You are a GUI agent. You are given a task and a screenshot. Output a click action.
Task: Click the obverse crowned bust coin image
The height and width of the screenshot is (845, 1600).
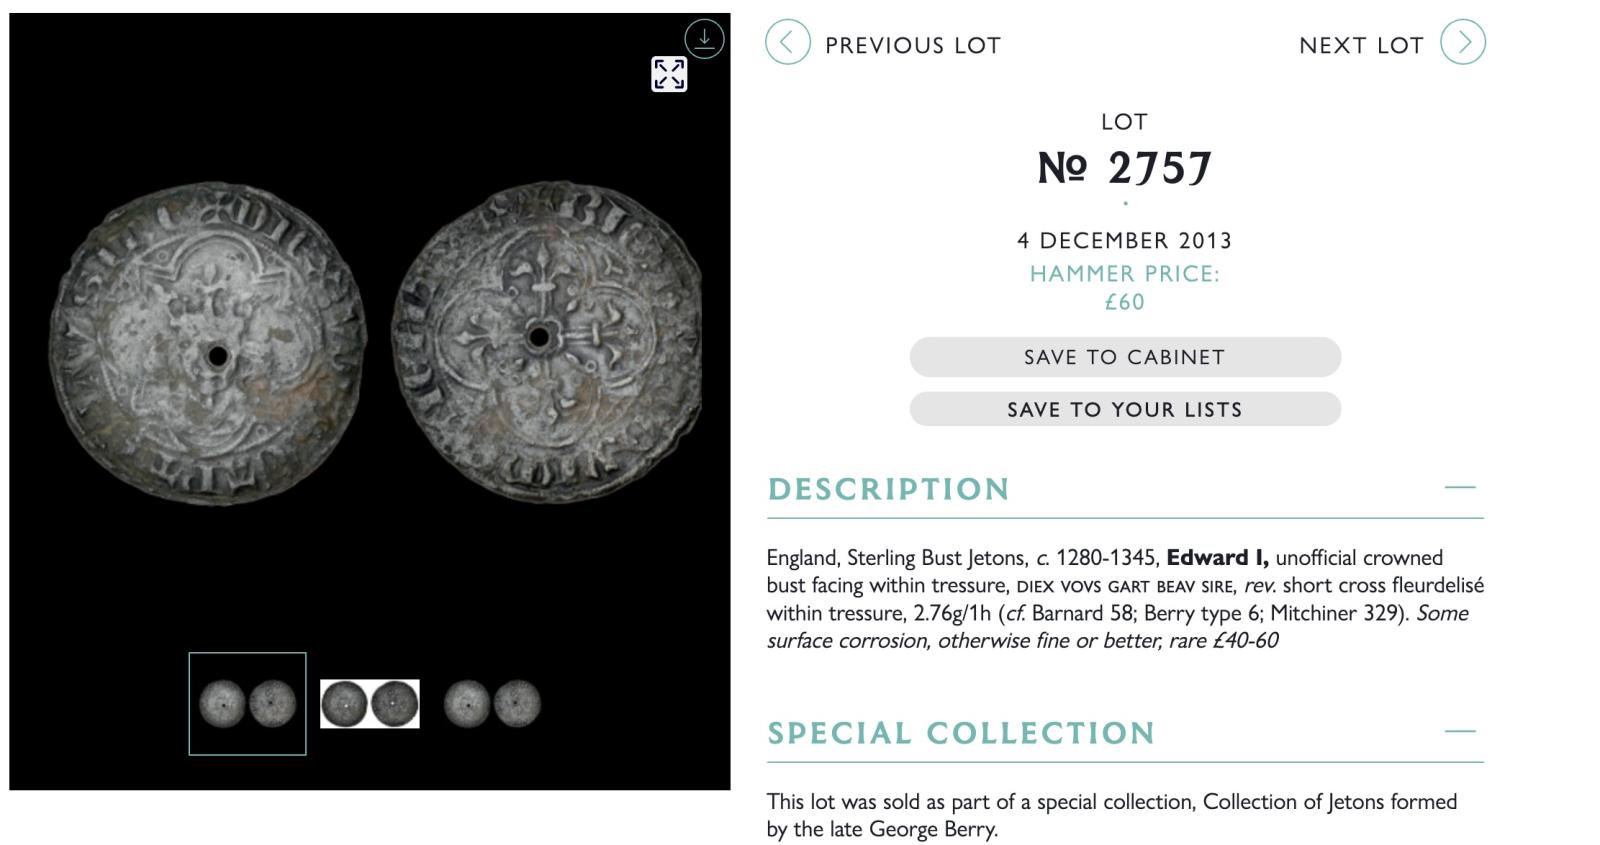click(208, 343)
